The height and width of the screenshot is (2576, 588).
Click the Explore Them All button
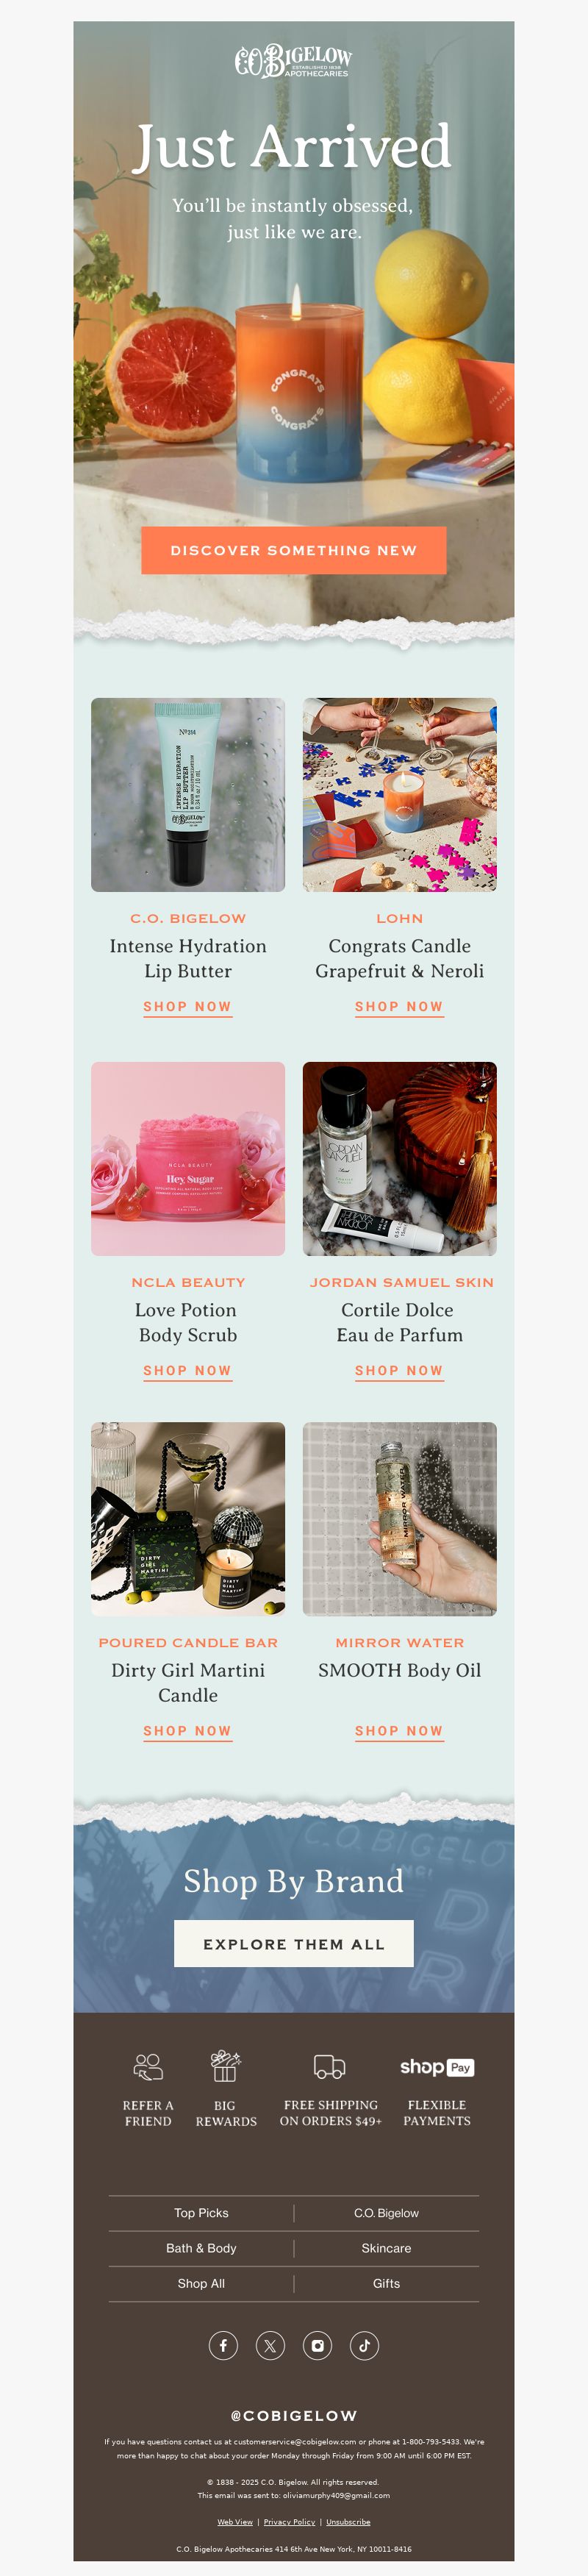(x=293, y=1944)
